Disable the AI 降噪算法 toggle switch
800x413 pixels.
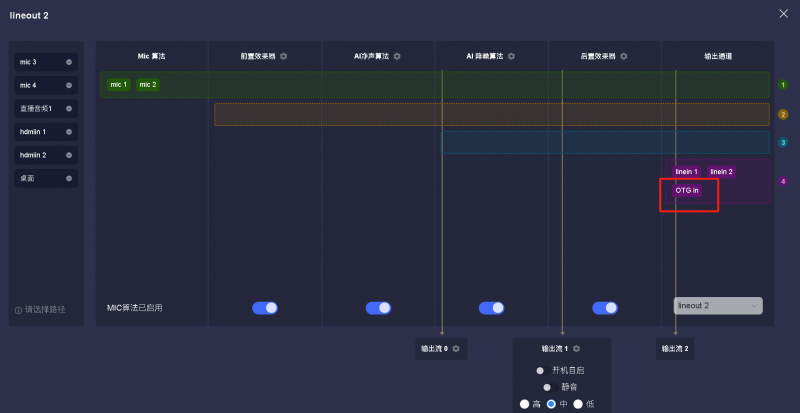[x=491, y=308]
